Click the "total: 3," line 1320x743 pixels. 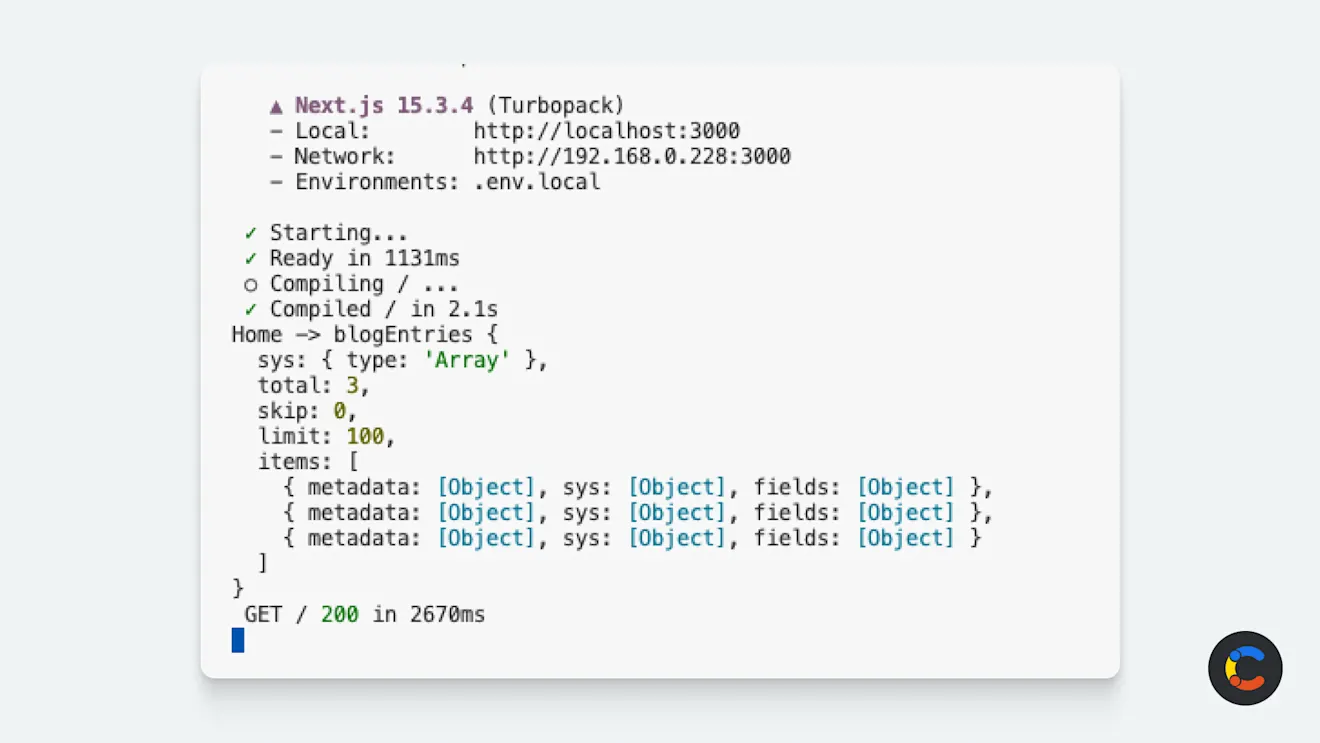pos(314,386)
